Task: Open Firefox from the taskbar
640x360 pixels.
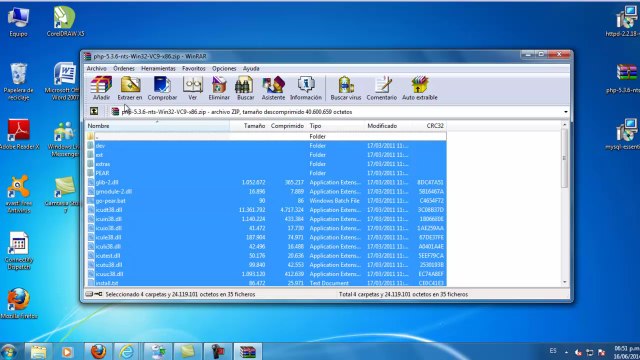Action: coord(98,351)
